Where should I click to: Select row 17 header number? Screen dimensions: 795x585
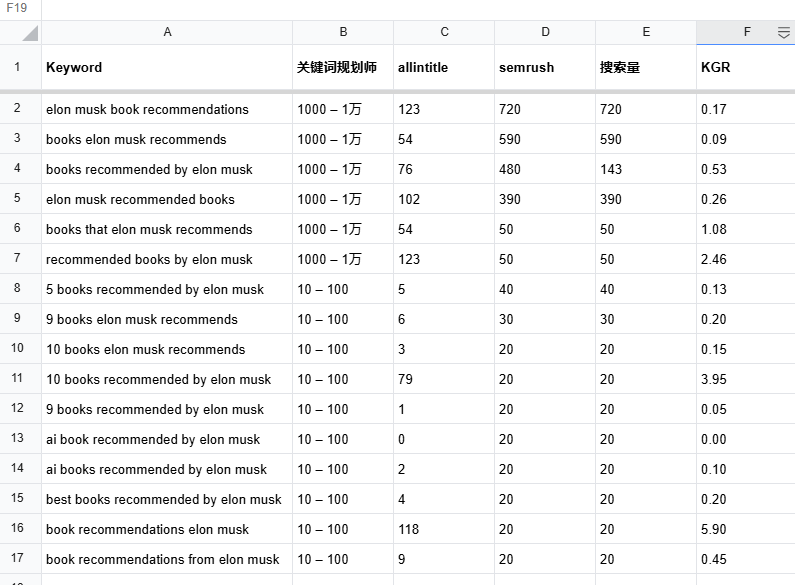point(18,559)
